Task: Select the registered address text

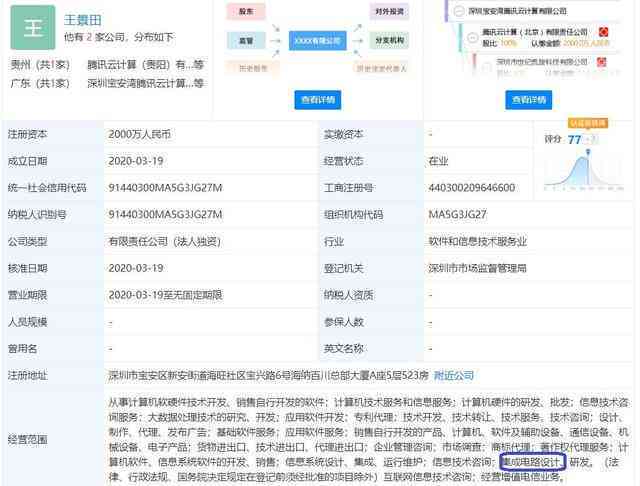Action: click(x=268, y=375)
